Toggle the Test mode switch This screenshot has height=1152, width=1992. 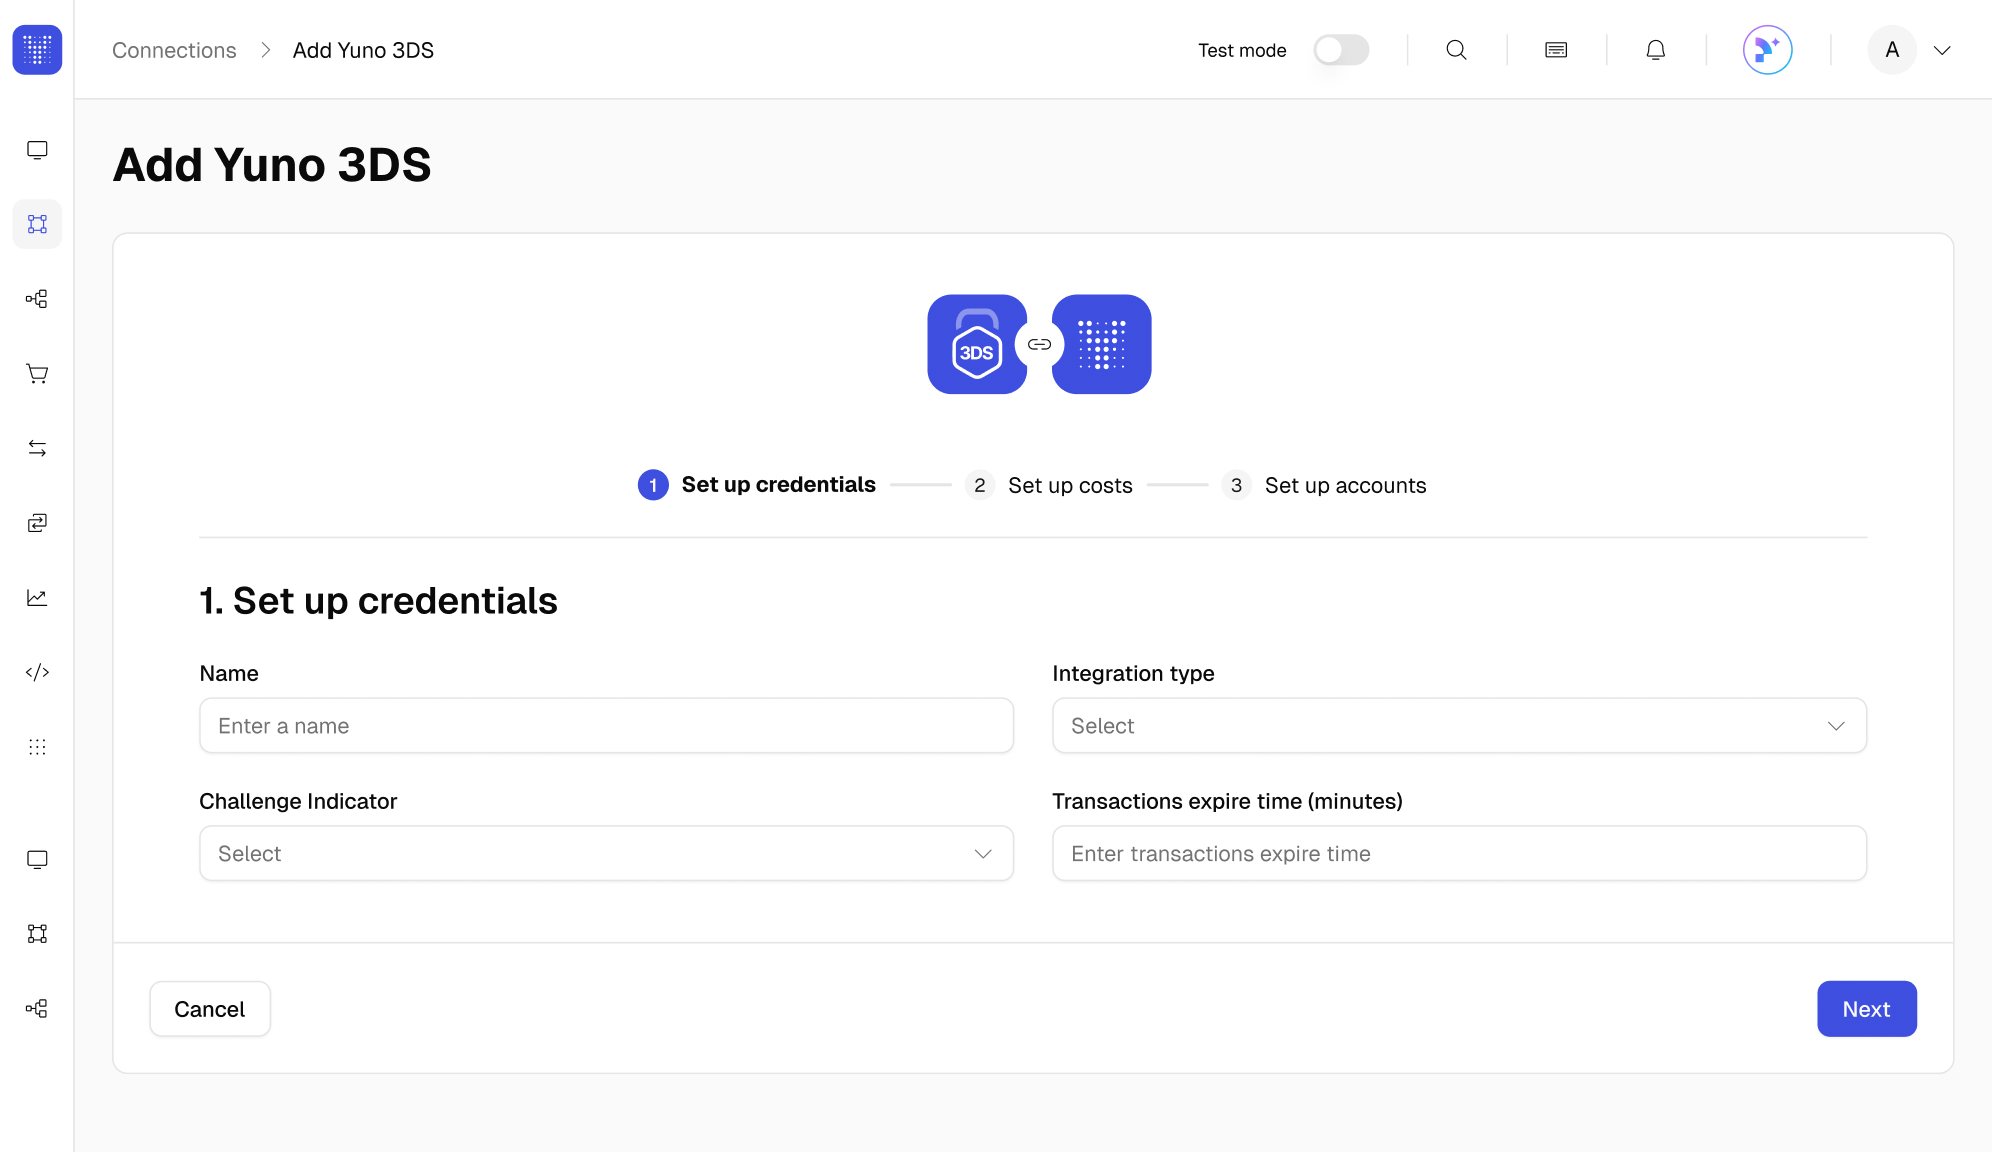pyautogui.click(x=1340, y=50)
